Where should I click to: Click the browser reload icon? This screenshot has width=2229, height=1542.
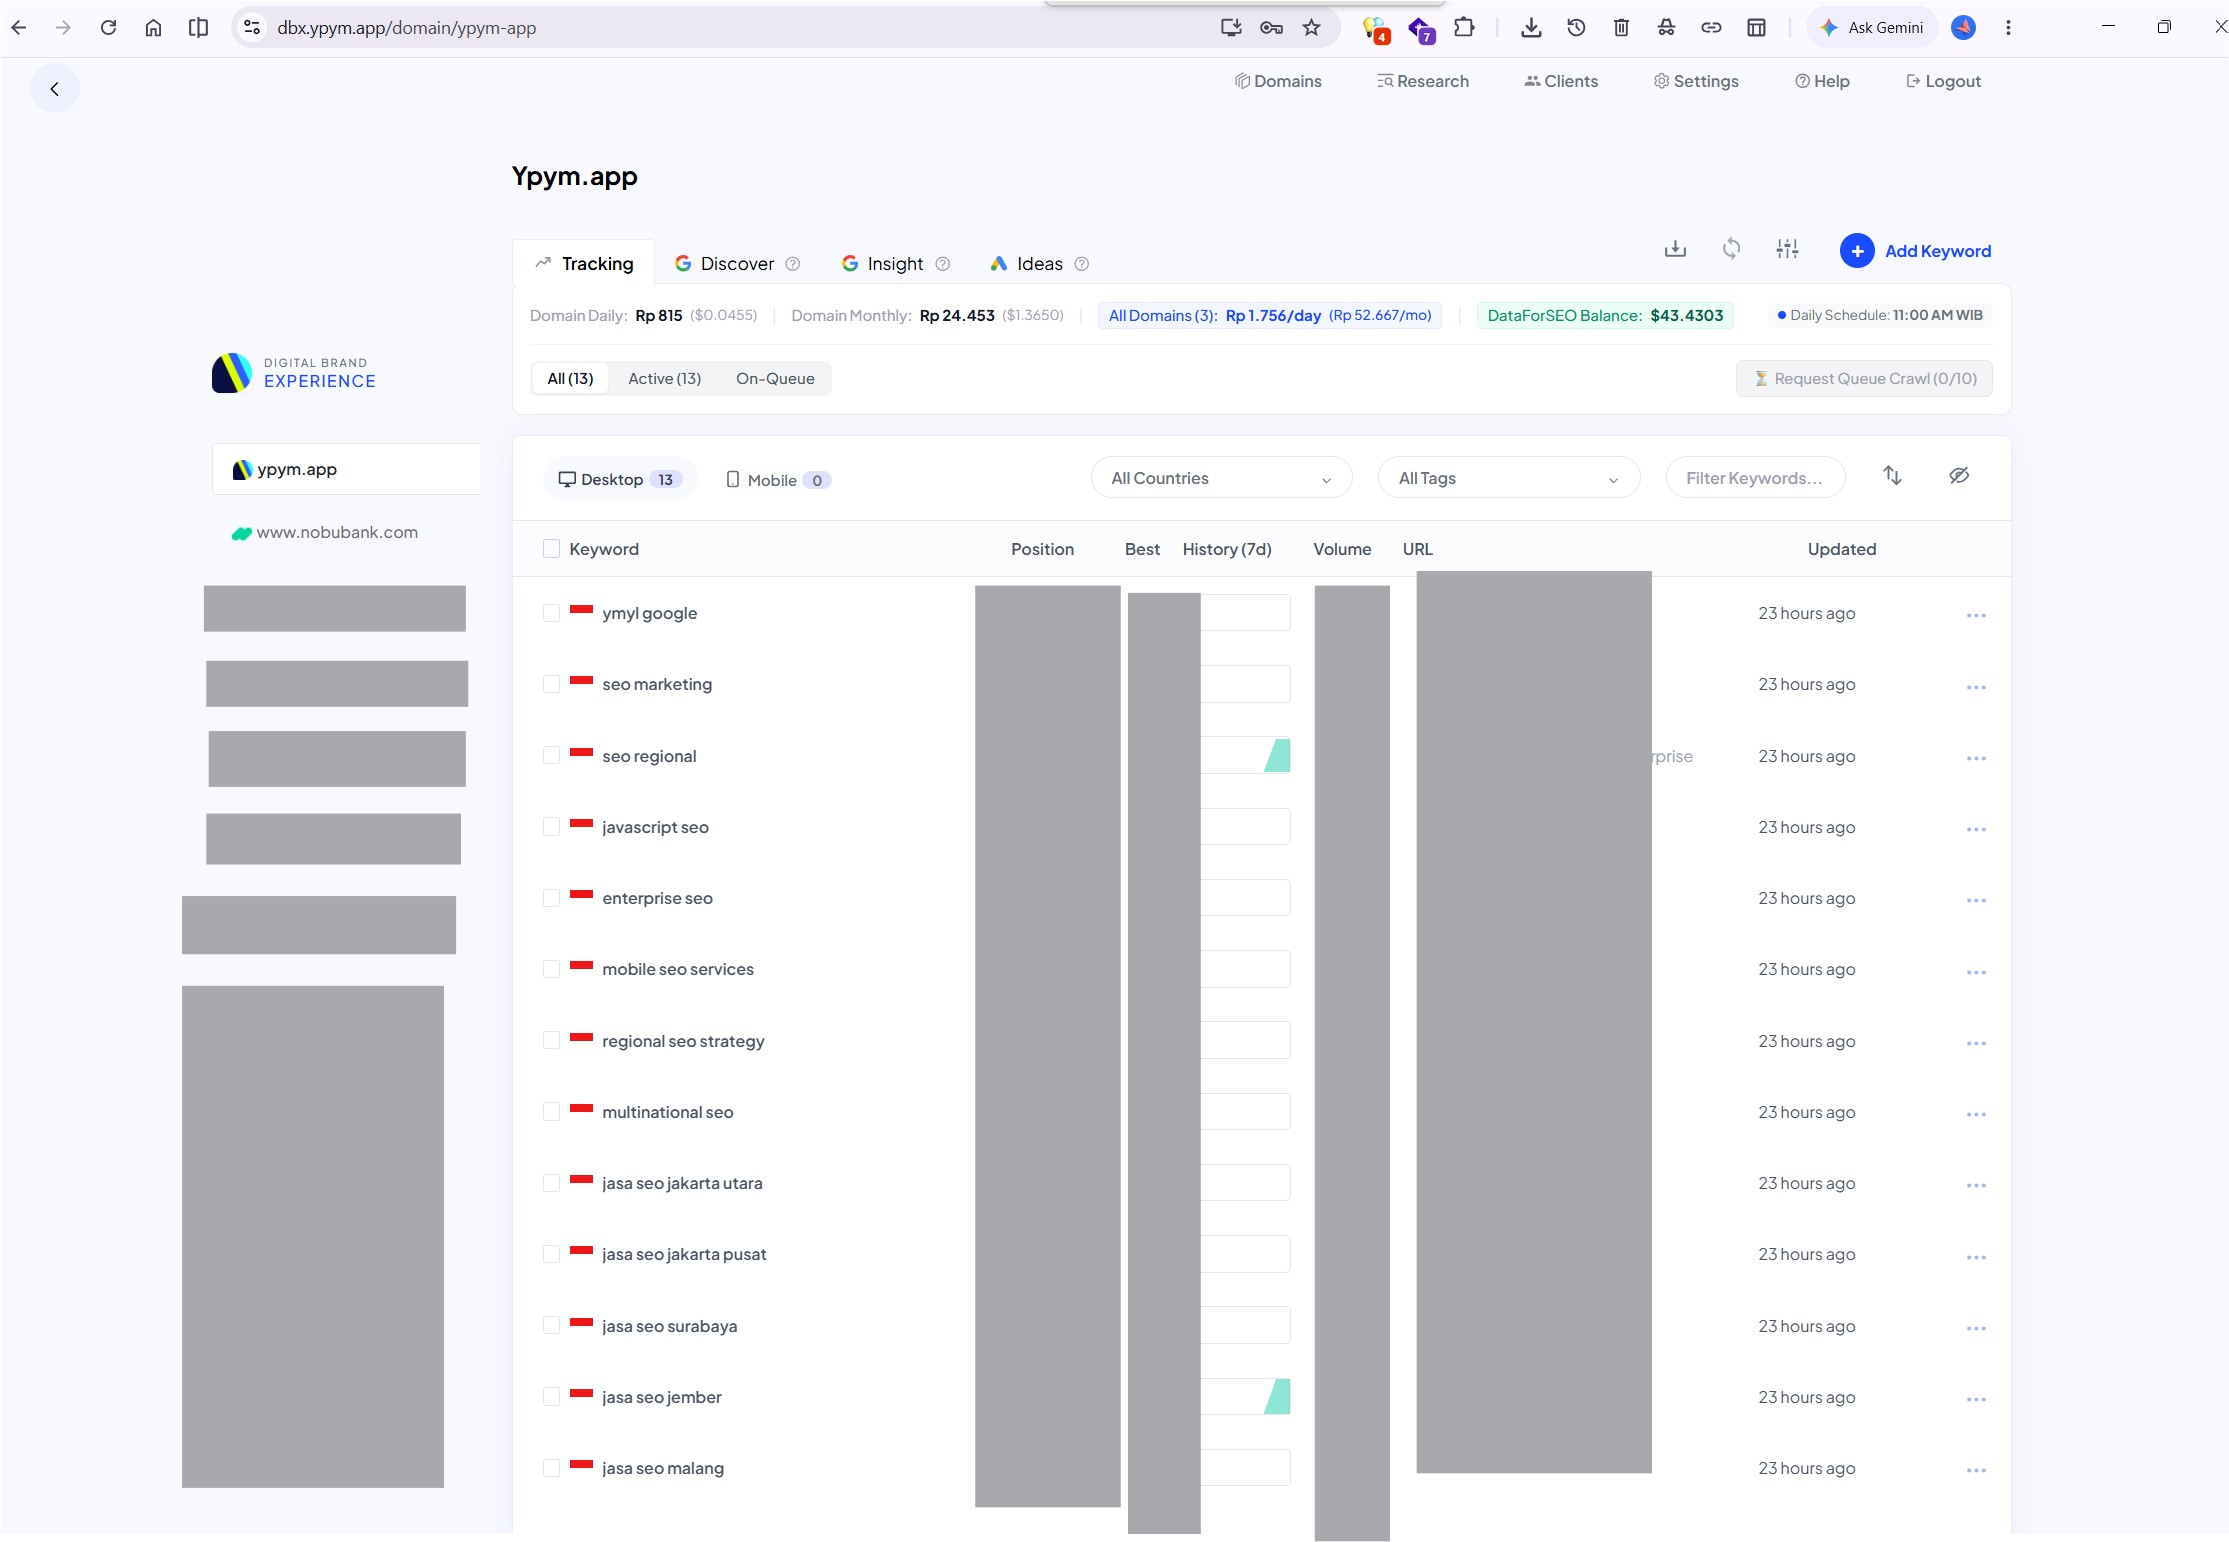click(108, 28)
